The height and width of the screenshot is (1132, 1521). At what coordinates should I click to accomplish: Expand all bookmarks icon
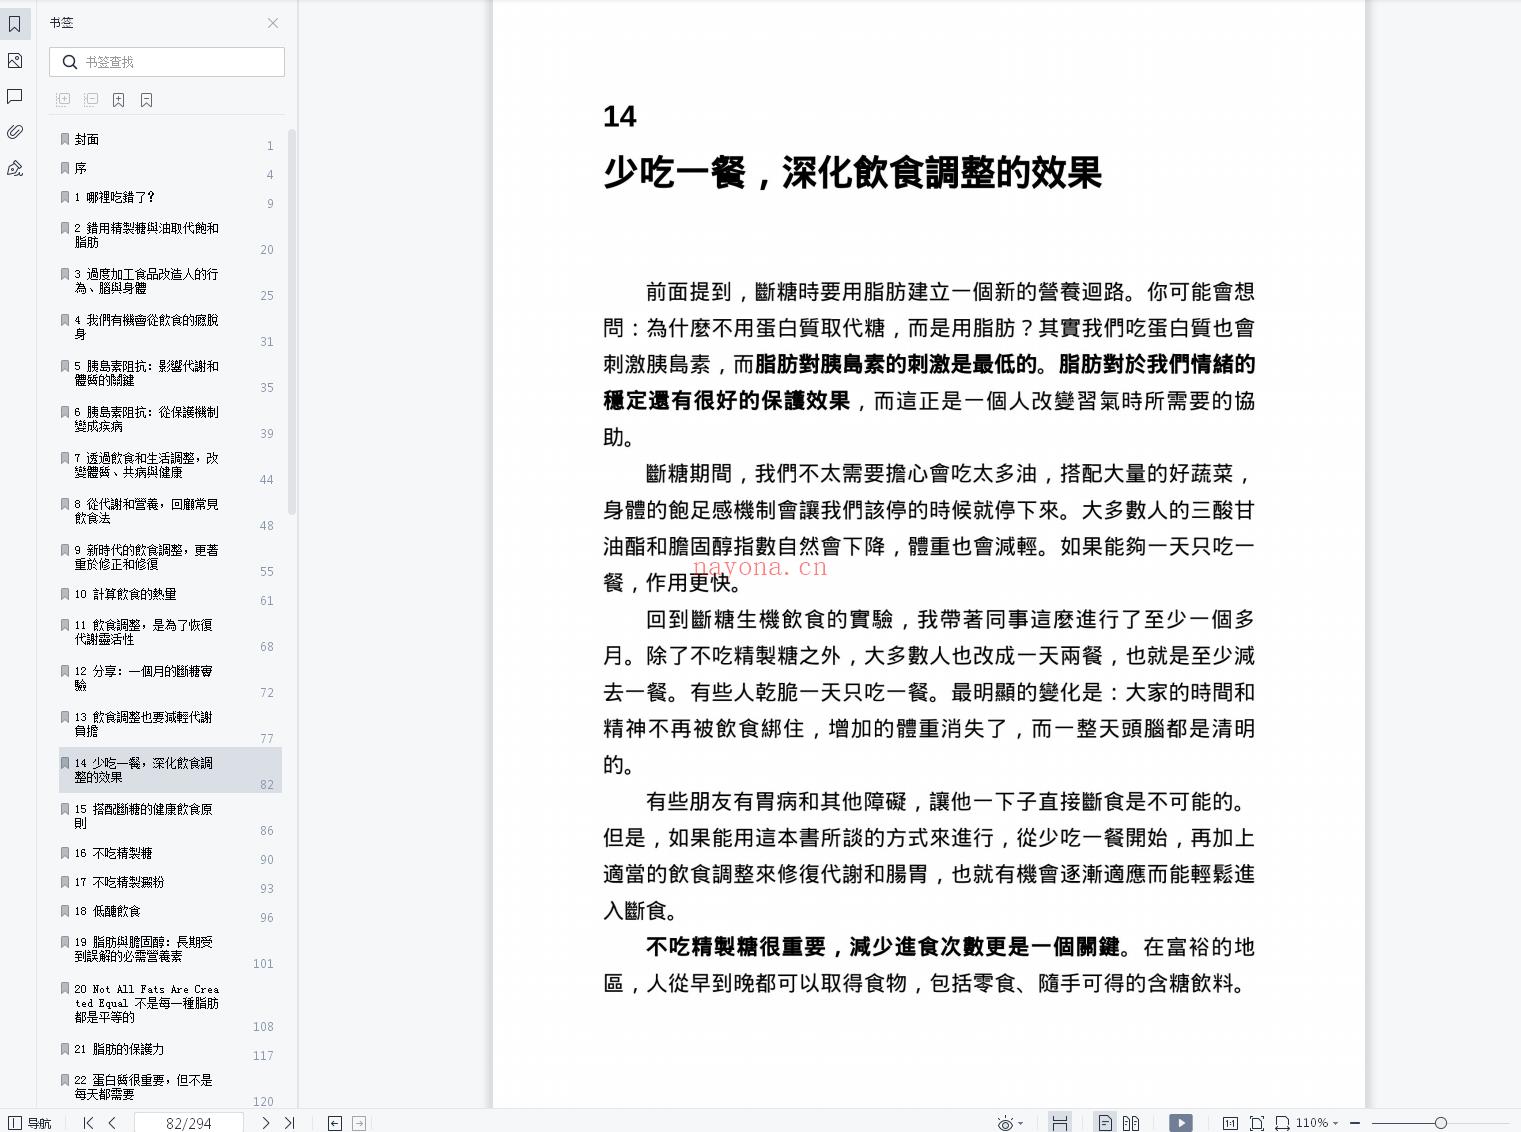(x=63, y=100)
